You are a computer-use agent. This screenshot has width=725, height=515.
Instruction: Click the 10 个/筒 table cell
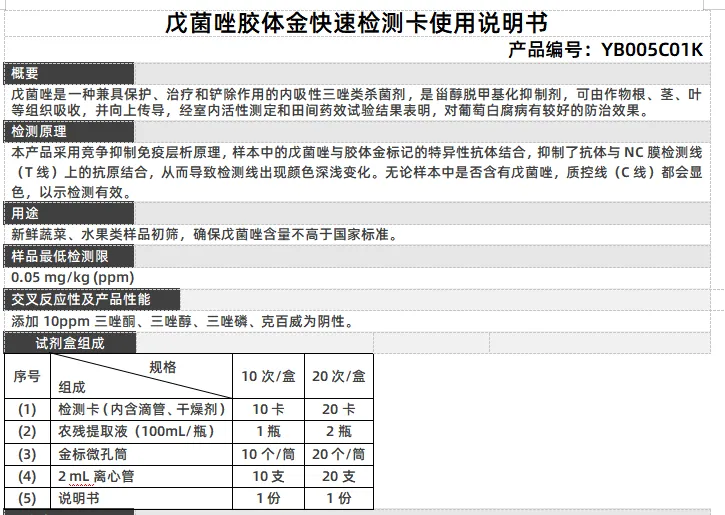[x=268, y=454]
